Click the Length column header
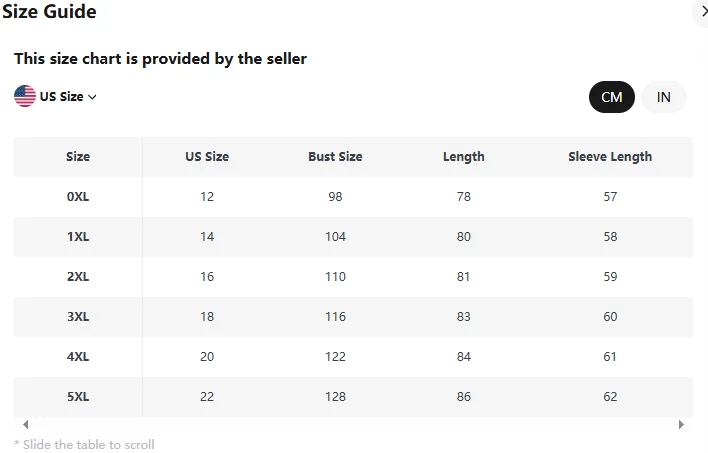 pos(463,157)
